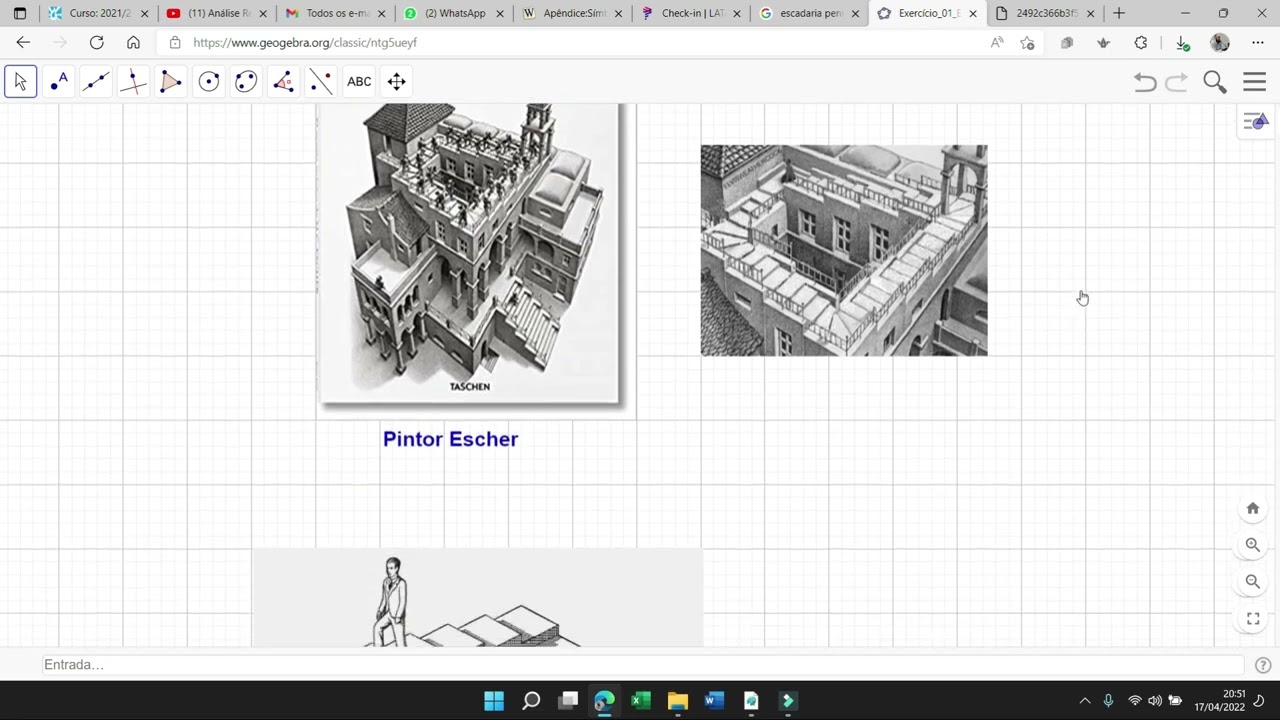Open the browser home page
The height and width of the screenshot is (720, 1280).
133,43
